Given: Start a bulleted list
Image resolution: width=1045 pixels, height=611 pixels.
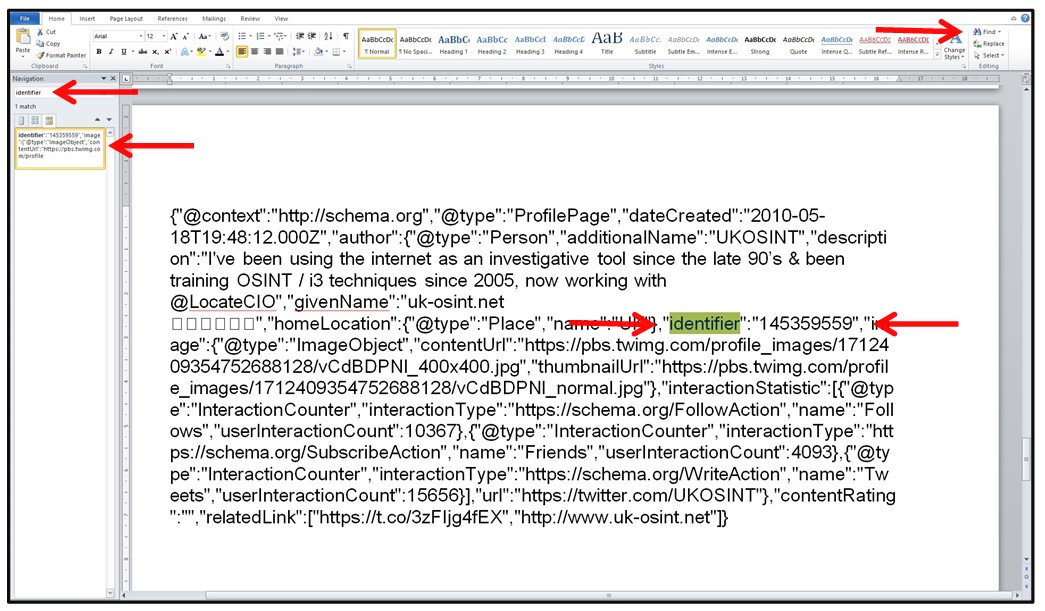Looking at the screenshot, I should click(241, 36).
